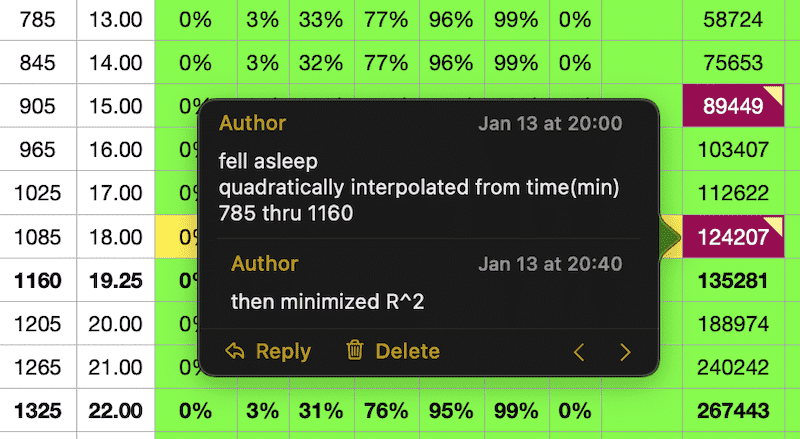Click the Delete button label

407,351
